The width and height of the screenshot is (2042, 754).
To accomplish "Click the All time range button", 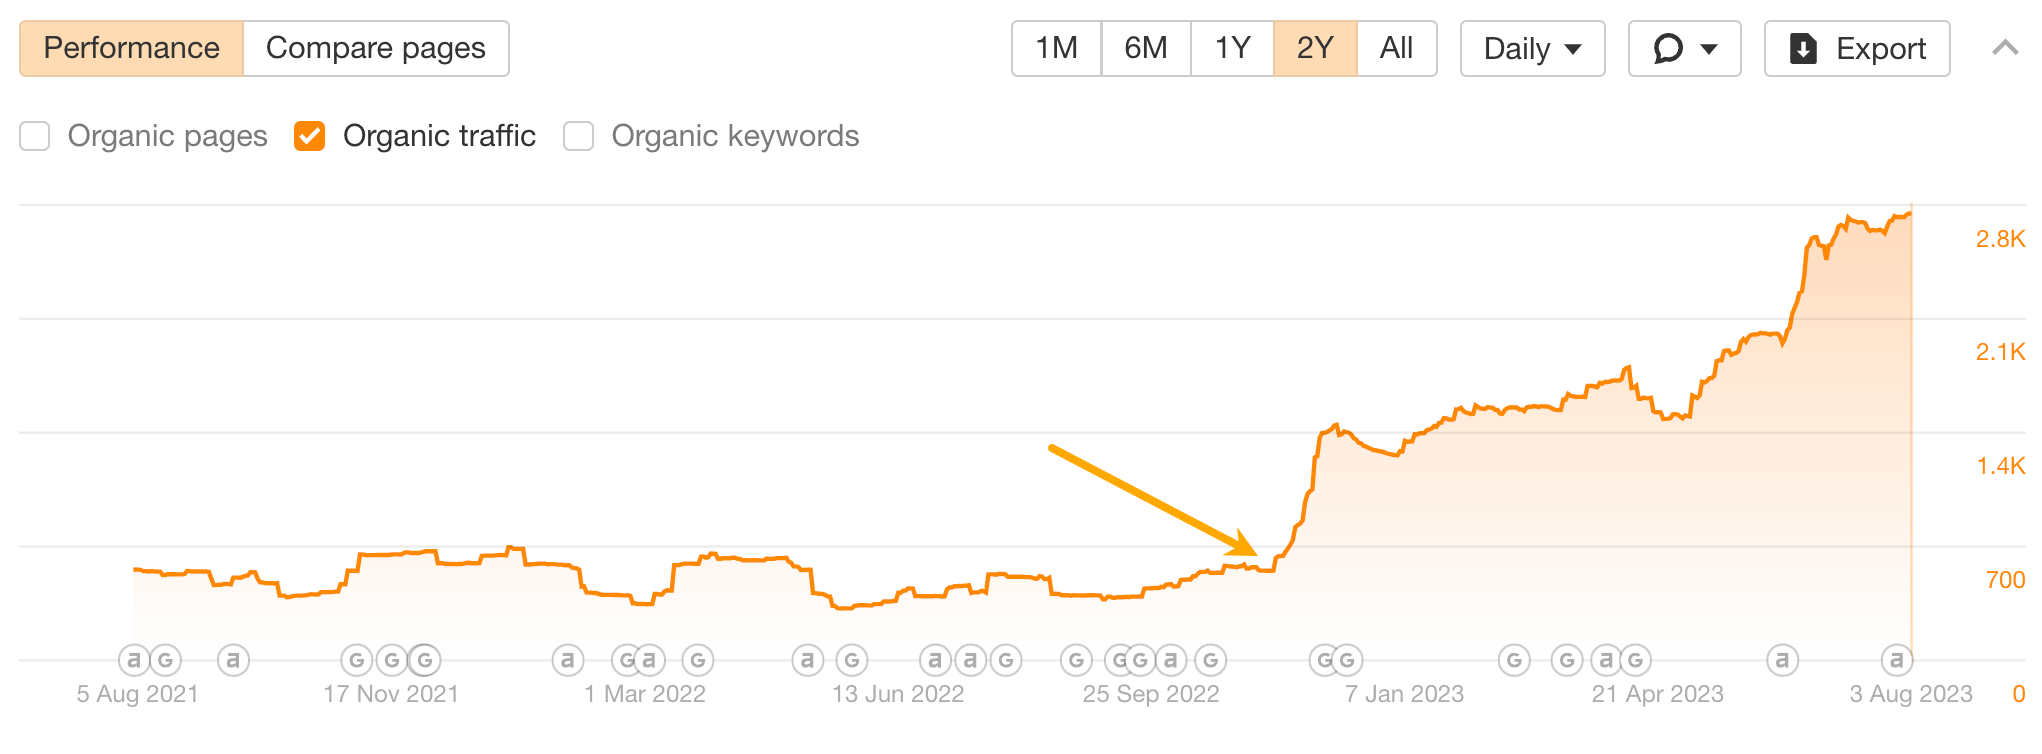I will [1396, 47].
